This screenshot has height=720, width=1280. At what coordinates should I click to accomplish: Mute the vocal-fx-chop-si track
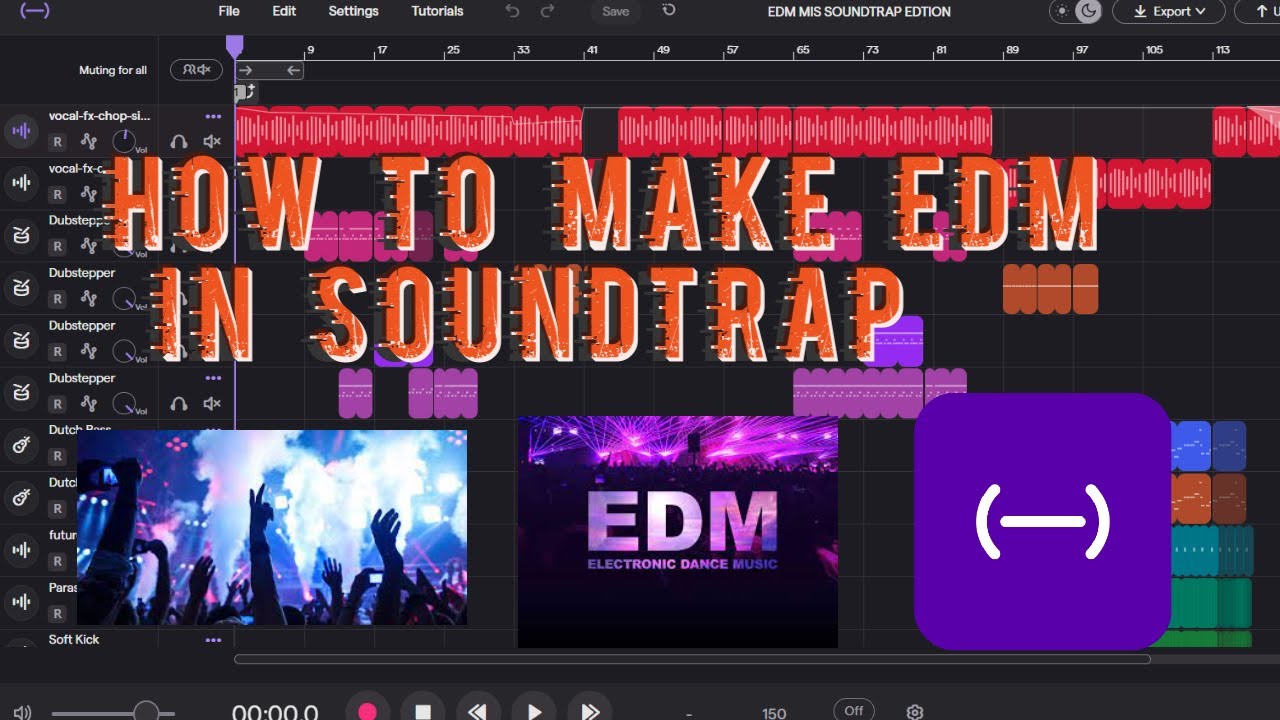212,142
